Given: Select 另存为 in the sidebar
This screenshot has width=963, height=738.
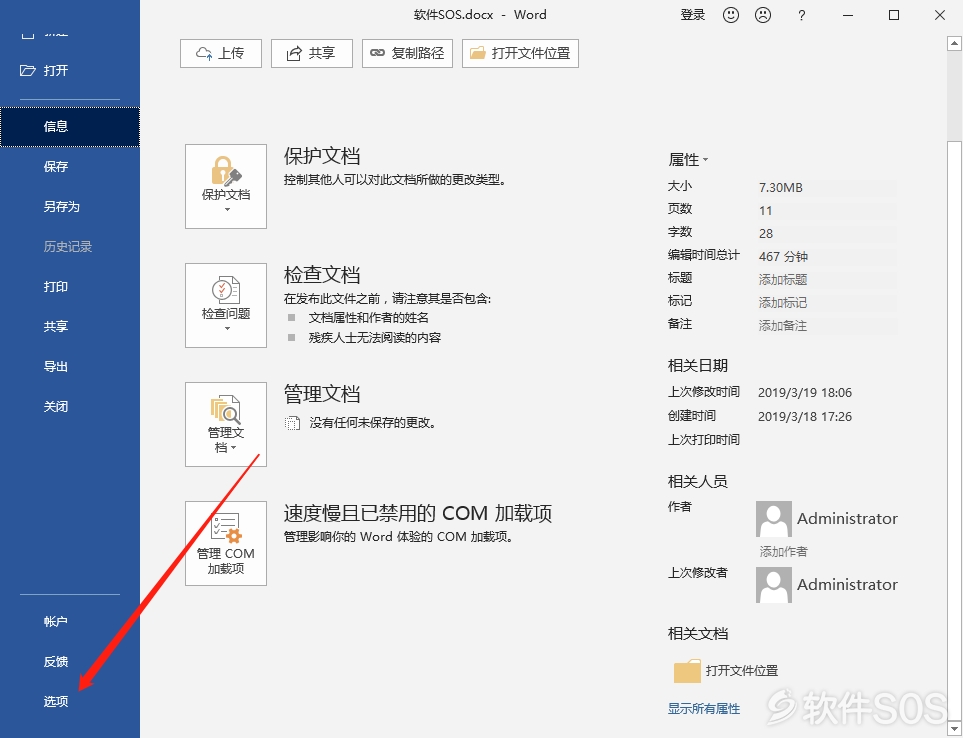Looking at the screenshot, I should (70, 206).
